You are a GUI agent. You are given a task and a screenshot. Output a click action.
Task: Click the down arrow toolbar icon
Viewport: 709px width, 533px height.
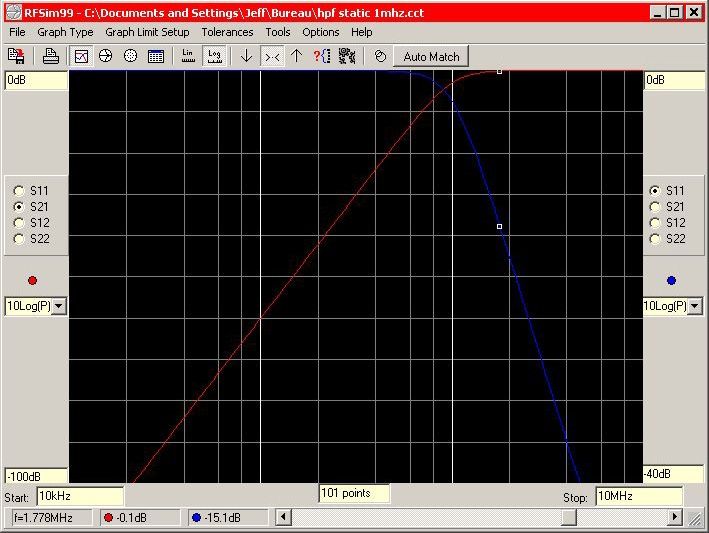(x=246, y=56)
